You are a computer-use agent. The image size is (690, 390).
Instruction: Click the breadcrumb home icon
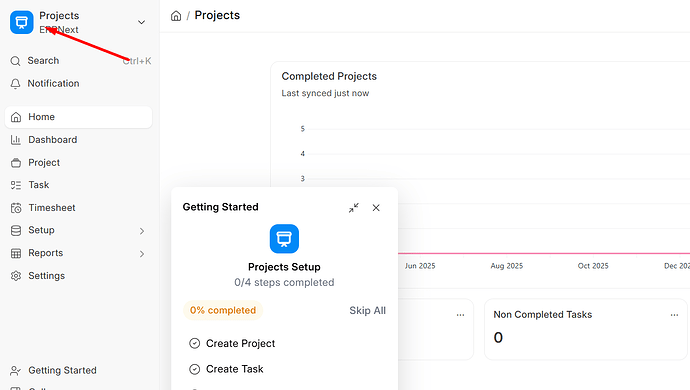coord(176,16)
